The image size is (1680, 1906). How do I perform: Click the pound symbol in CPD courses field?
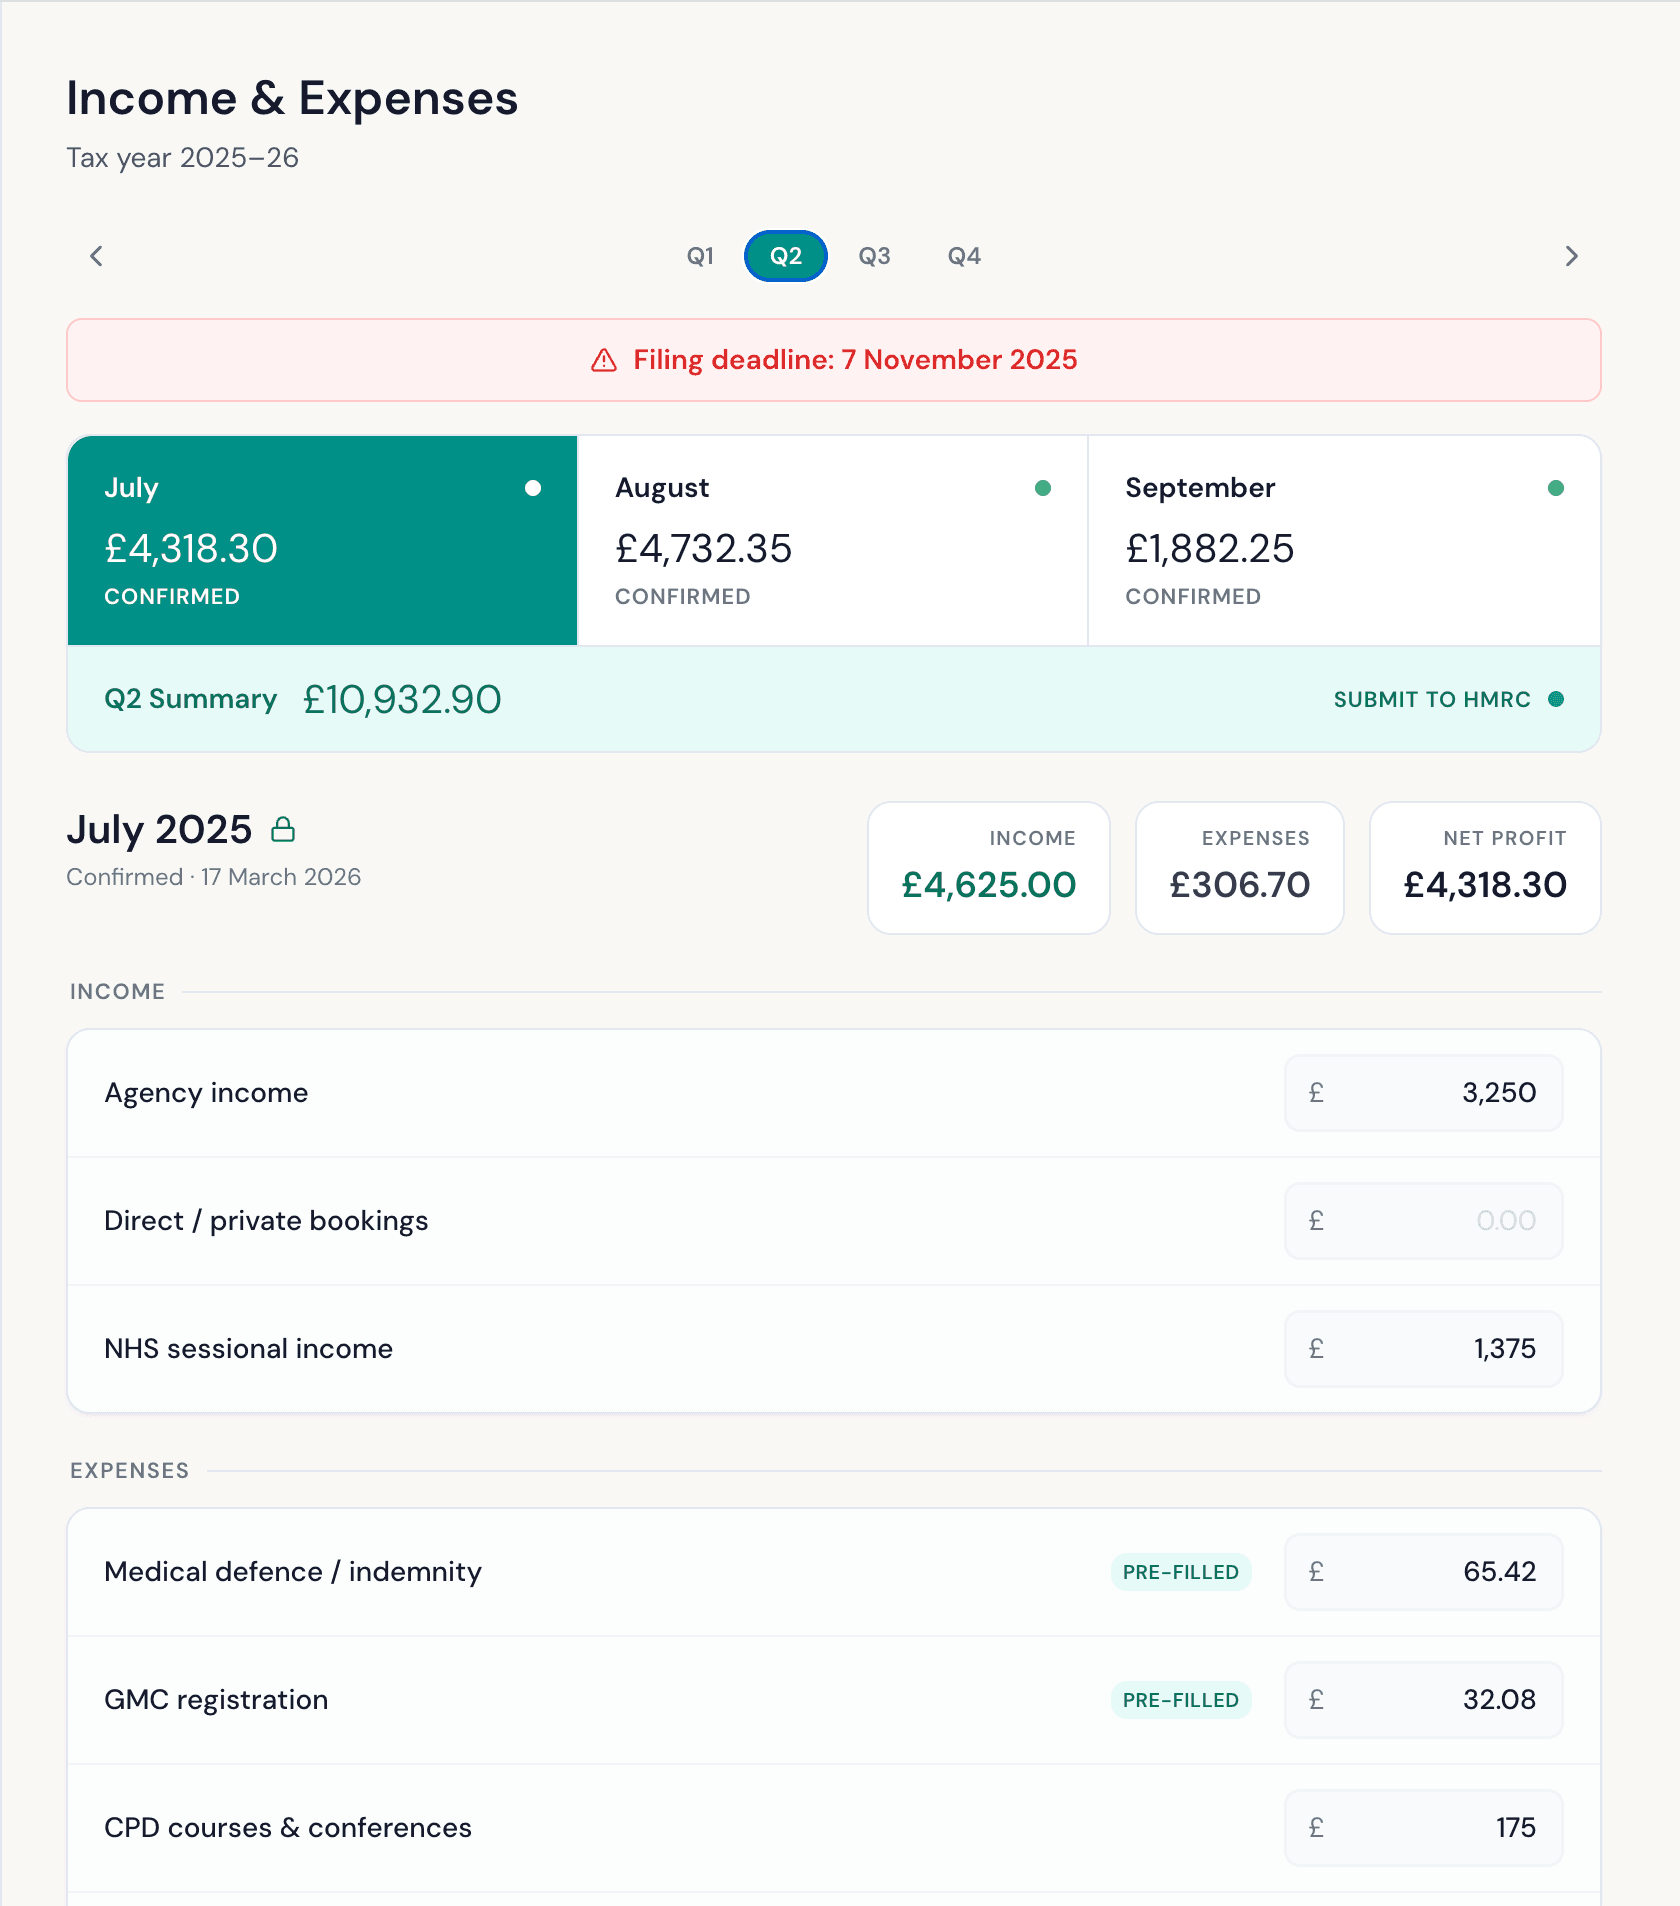[1315, 1827]
